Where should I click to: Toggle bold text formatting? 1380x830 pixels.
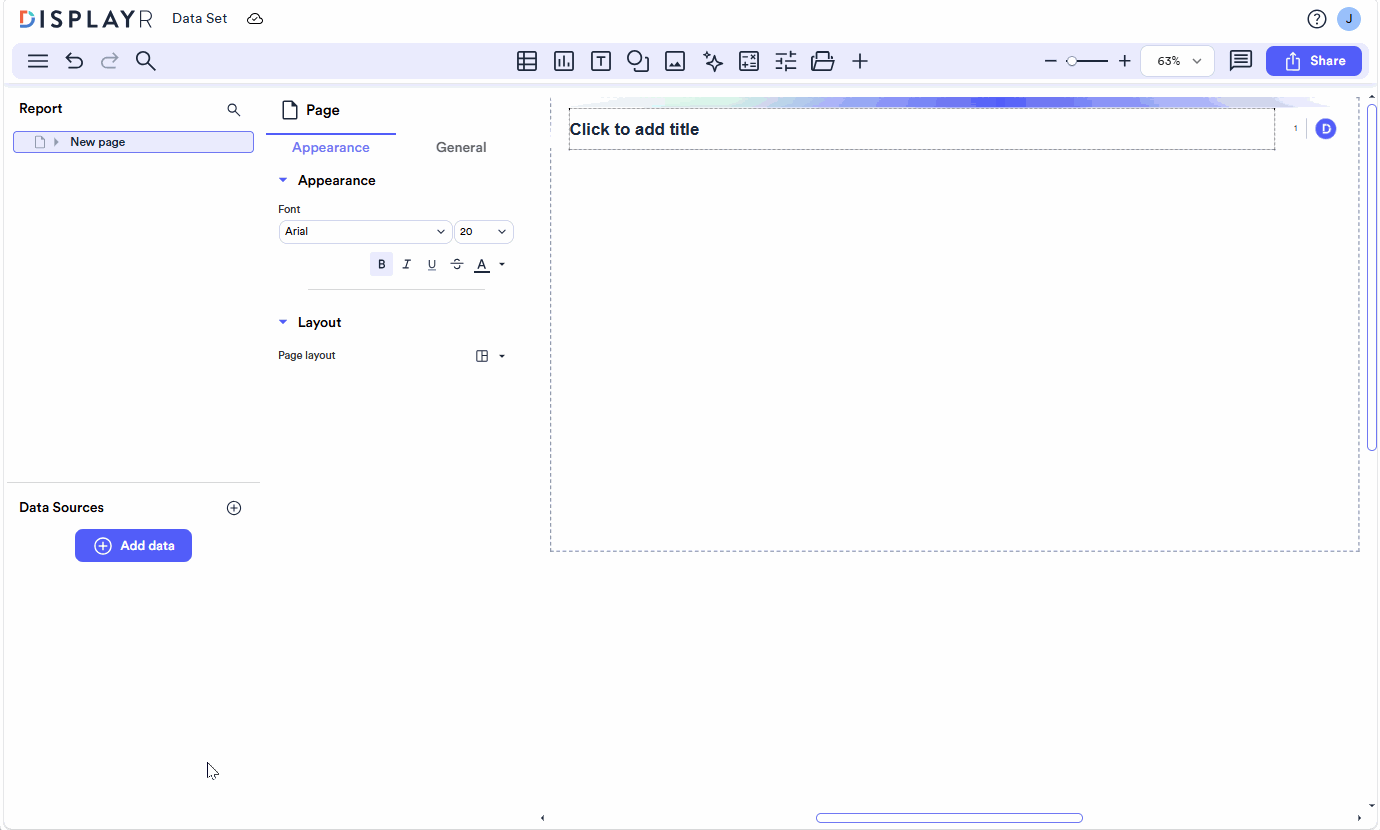pos(381,264)
